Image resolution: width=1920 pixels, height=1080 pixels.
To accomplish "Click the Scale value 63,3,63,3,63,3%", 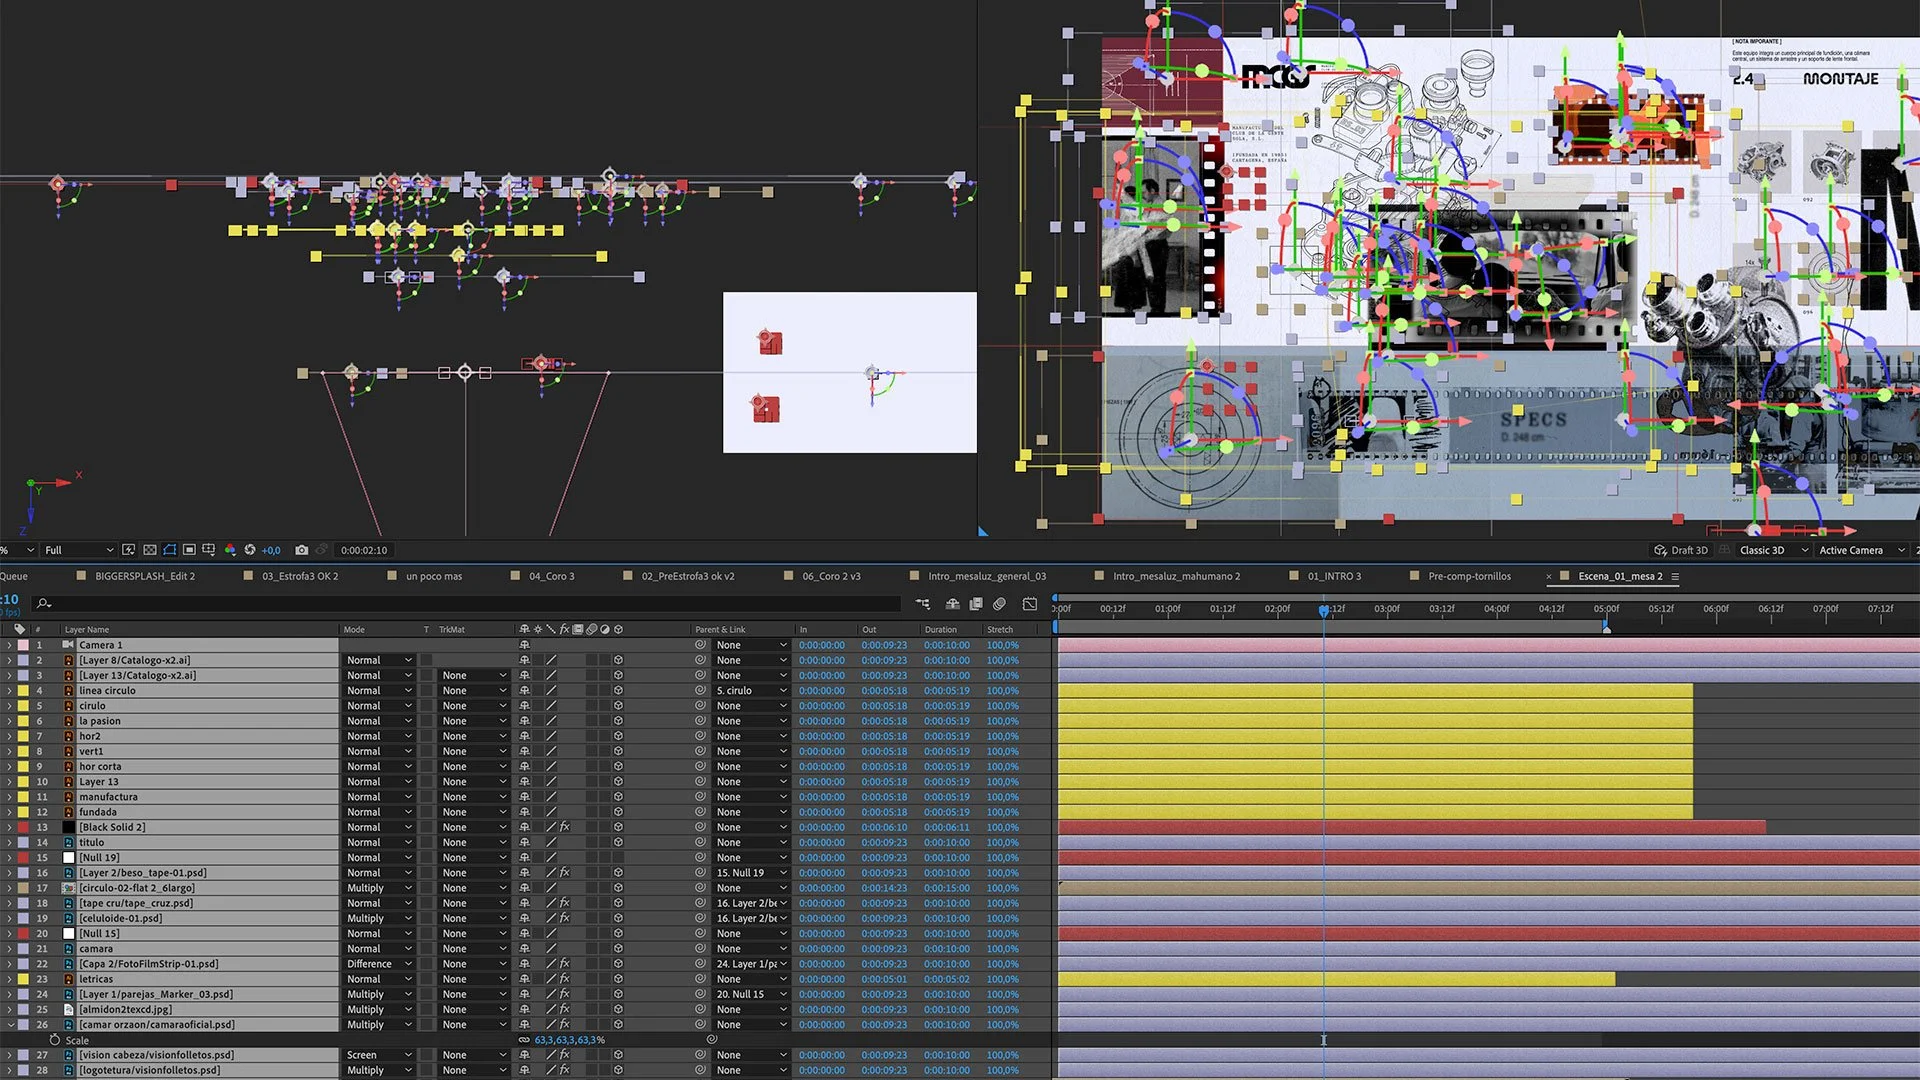I will (x=569, y=1040).
